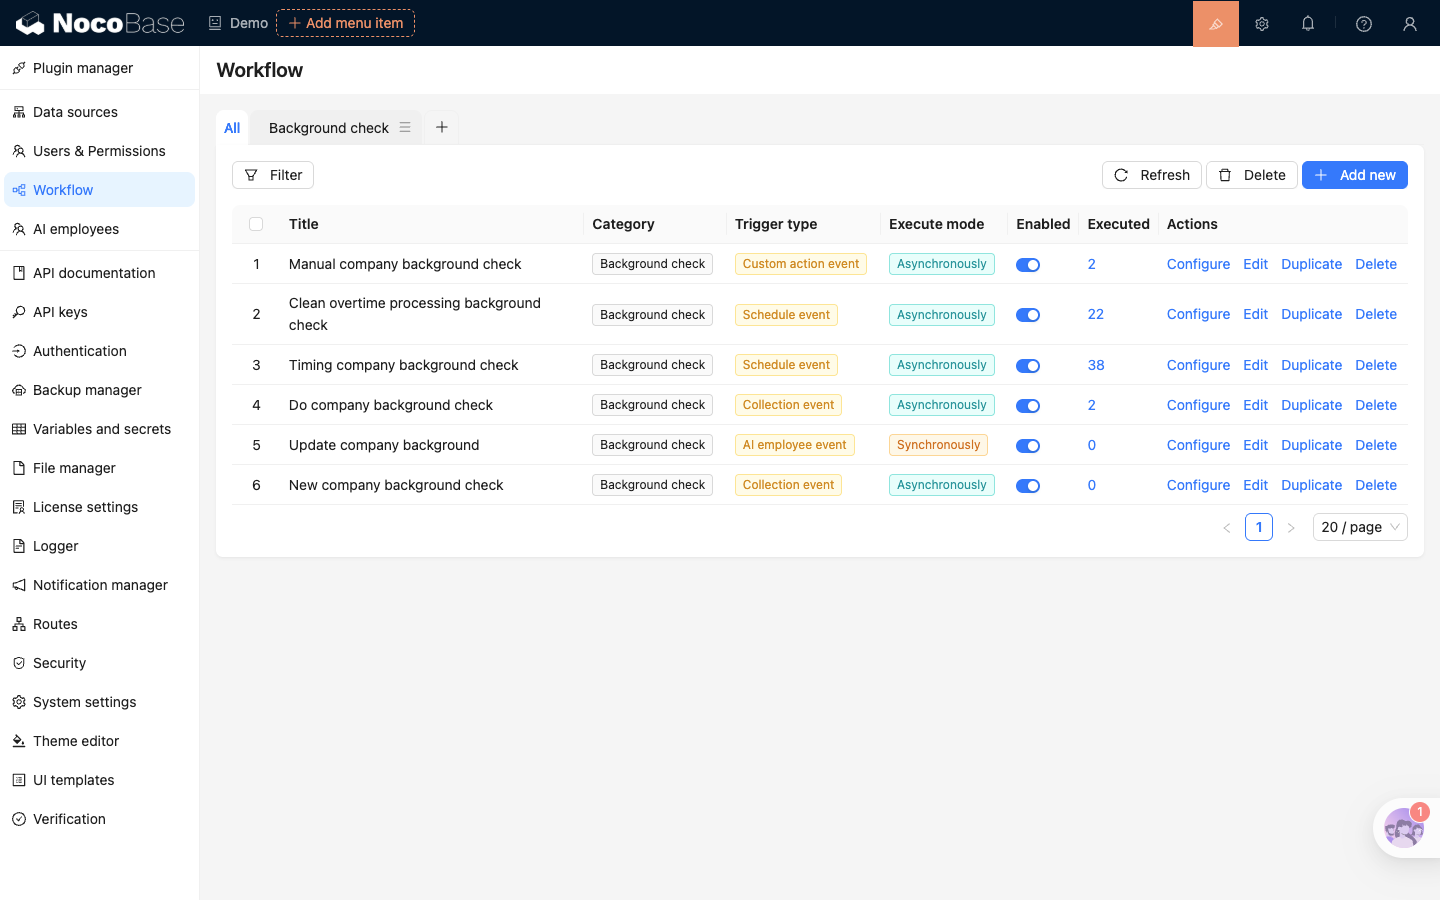Click Add menu item button
The width and height of the screenshot is (1440, 900).
345,23
